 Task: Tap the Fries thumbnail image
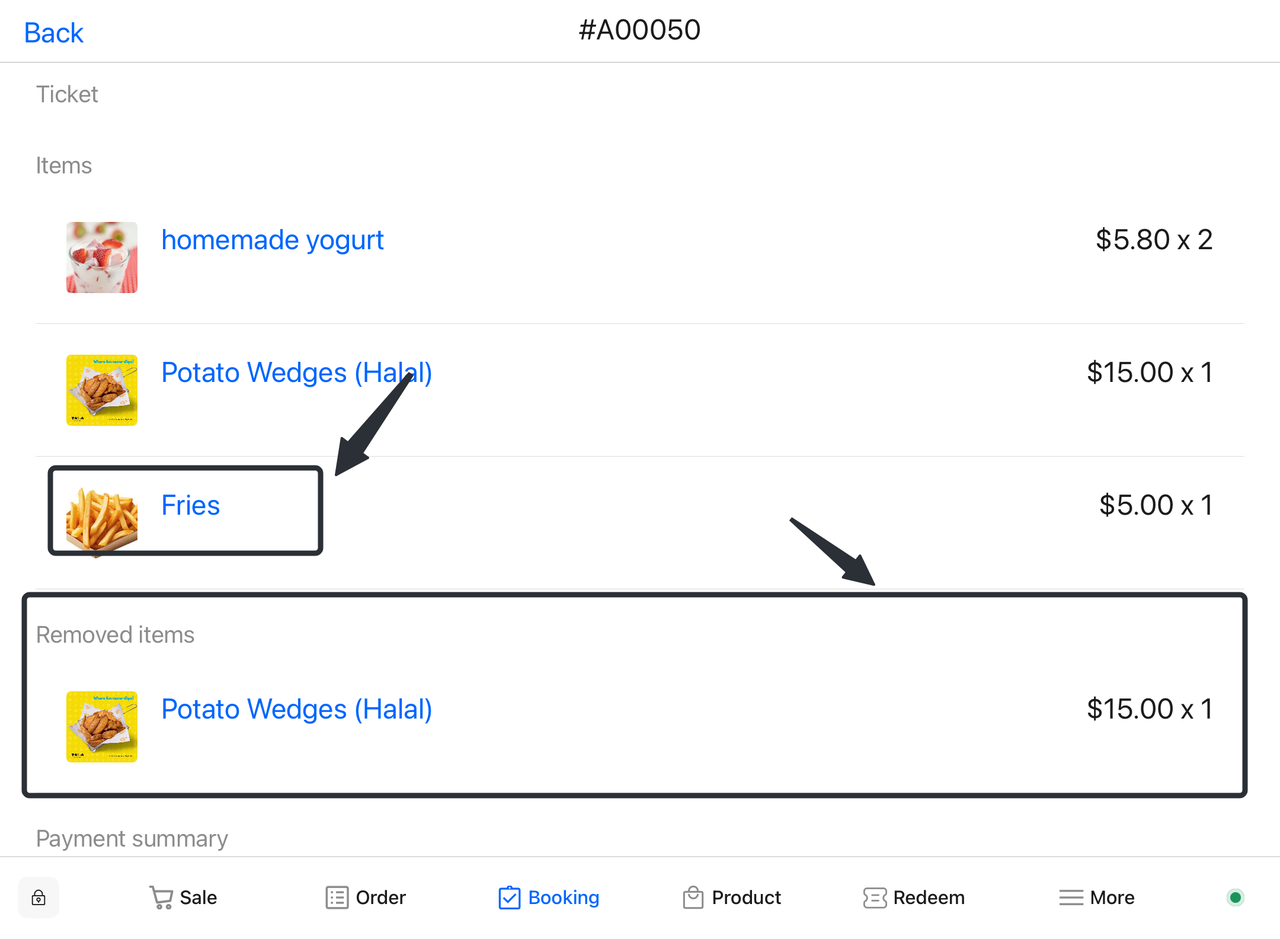coord(102,518)
